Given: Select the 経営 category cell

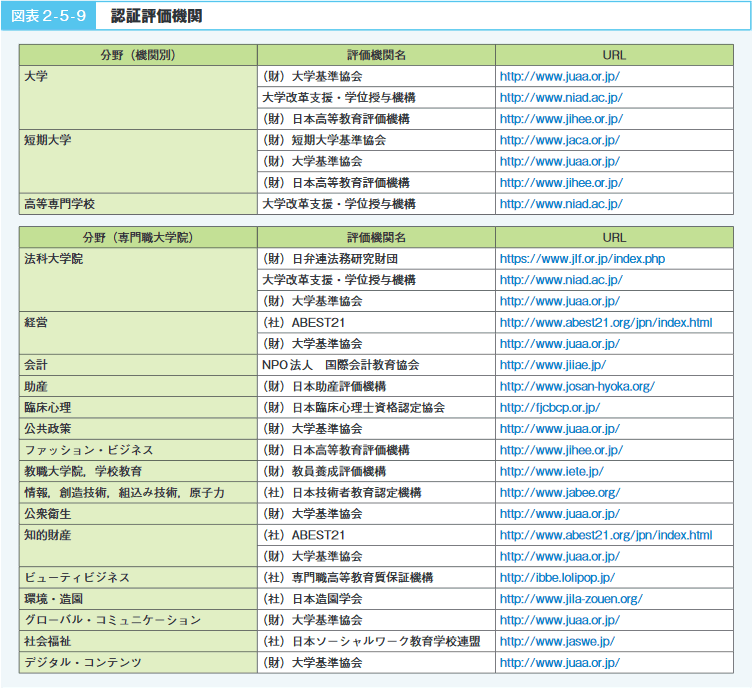Looking at the screenshot, I should [138, 333].
